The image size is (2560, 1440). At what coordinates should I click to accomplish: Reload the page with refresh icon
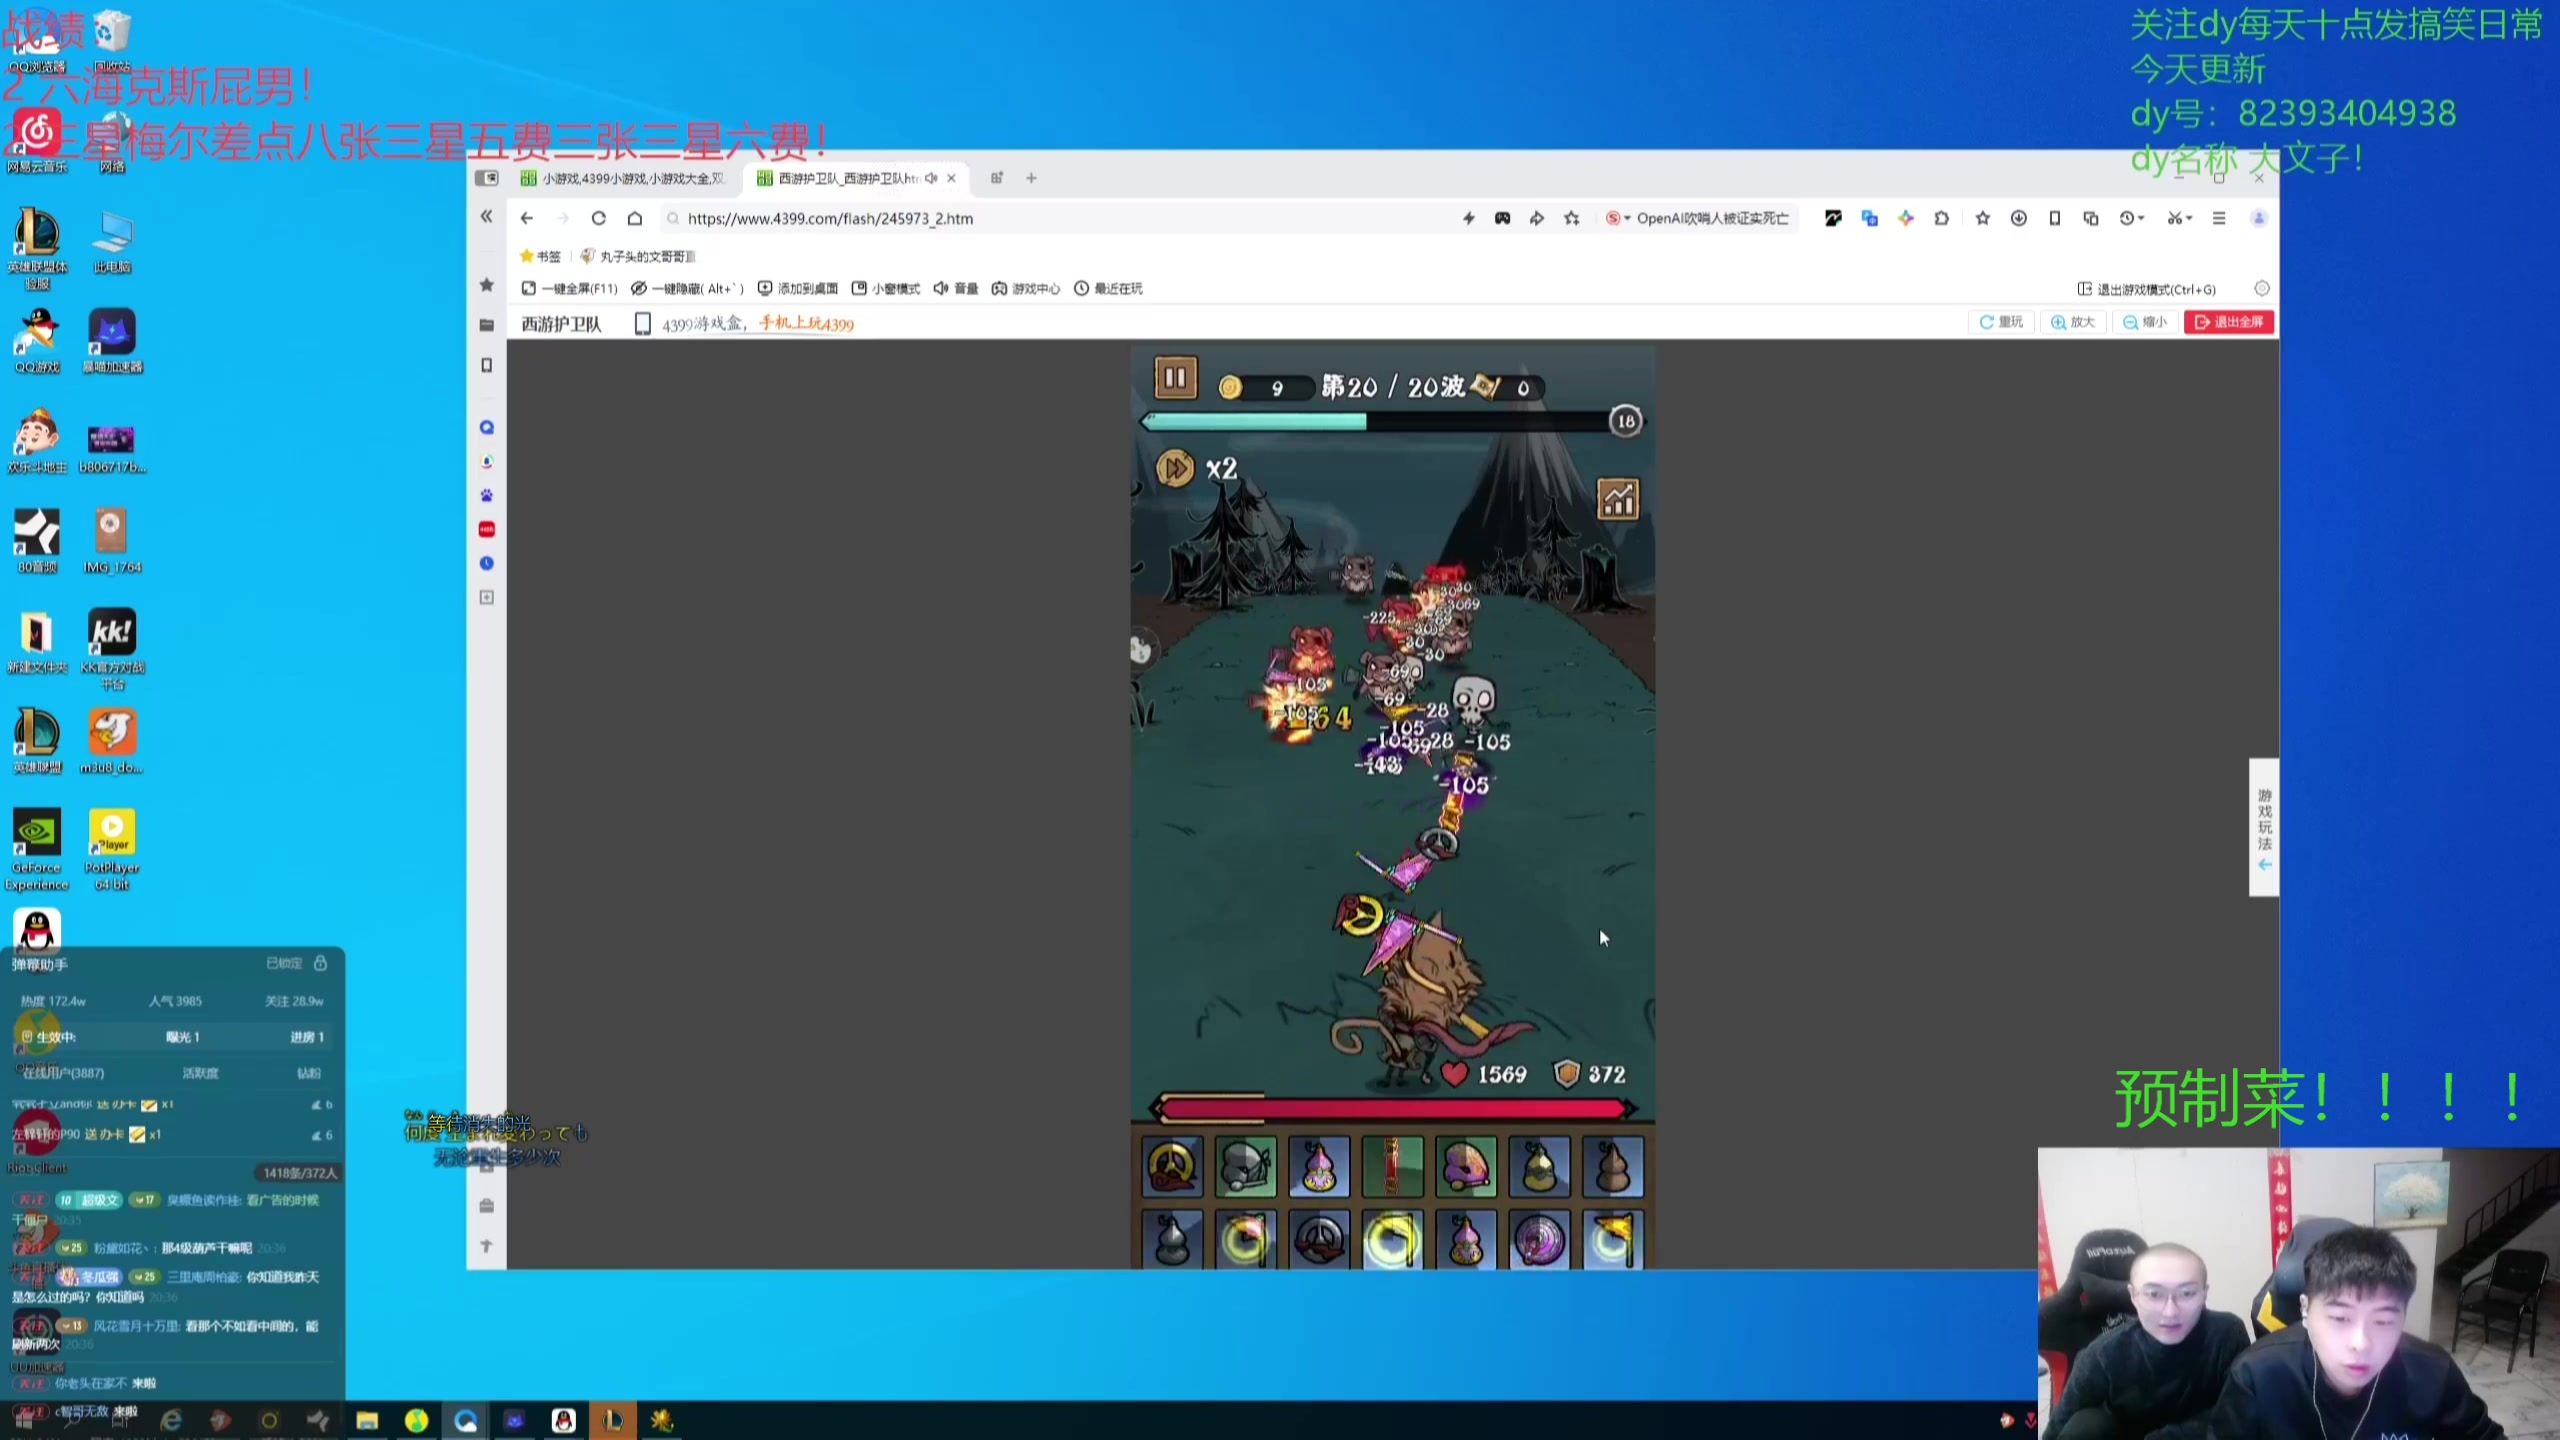click(598, 218)
